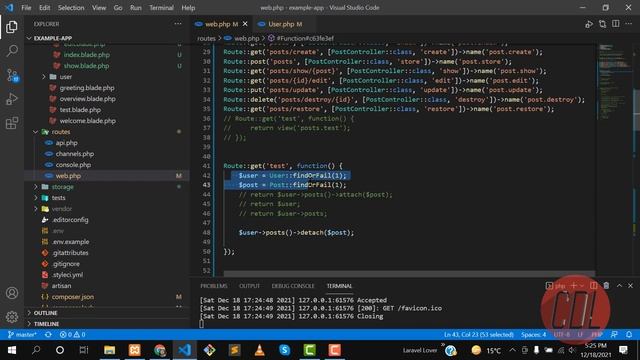Screen dimensions: 640x360
Task: Open the Run menu
Action: [x=136, y=8]
